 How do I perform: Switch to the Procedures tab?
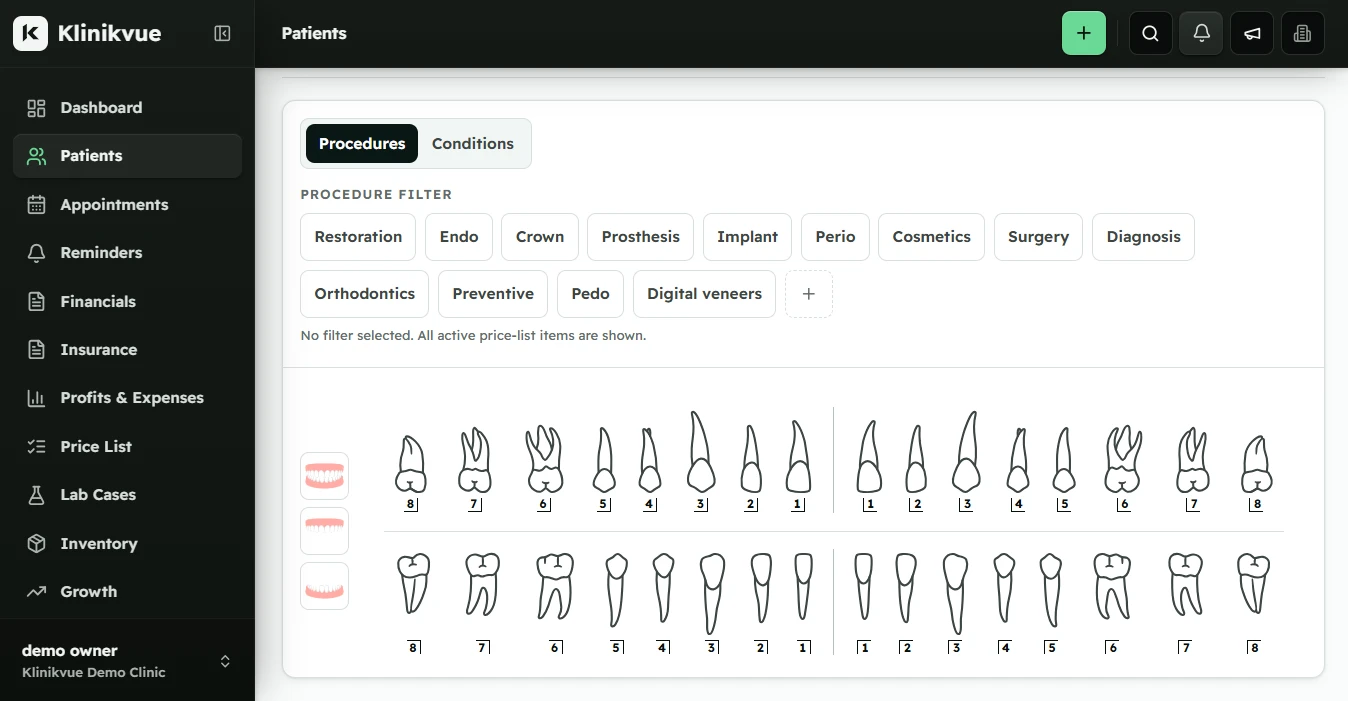click(x=362, y=144)
